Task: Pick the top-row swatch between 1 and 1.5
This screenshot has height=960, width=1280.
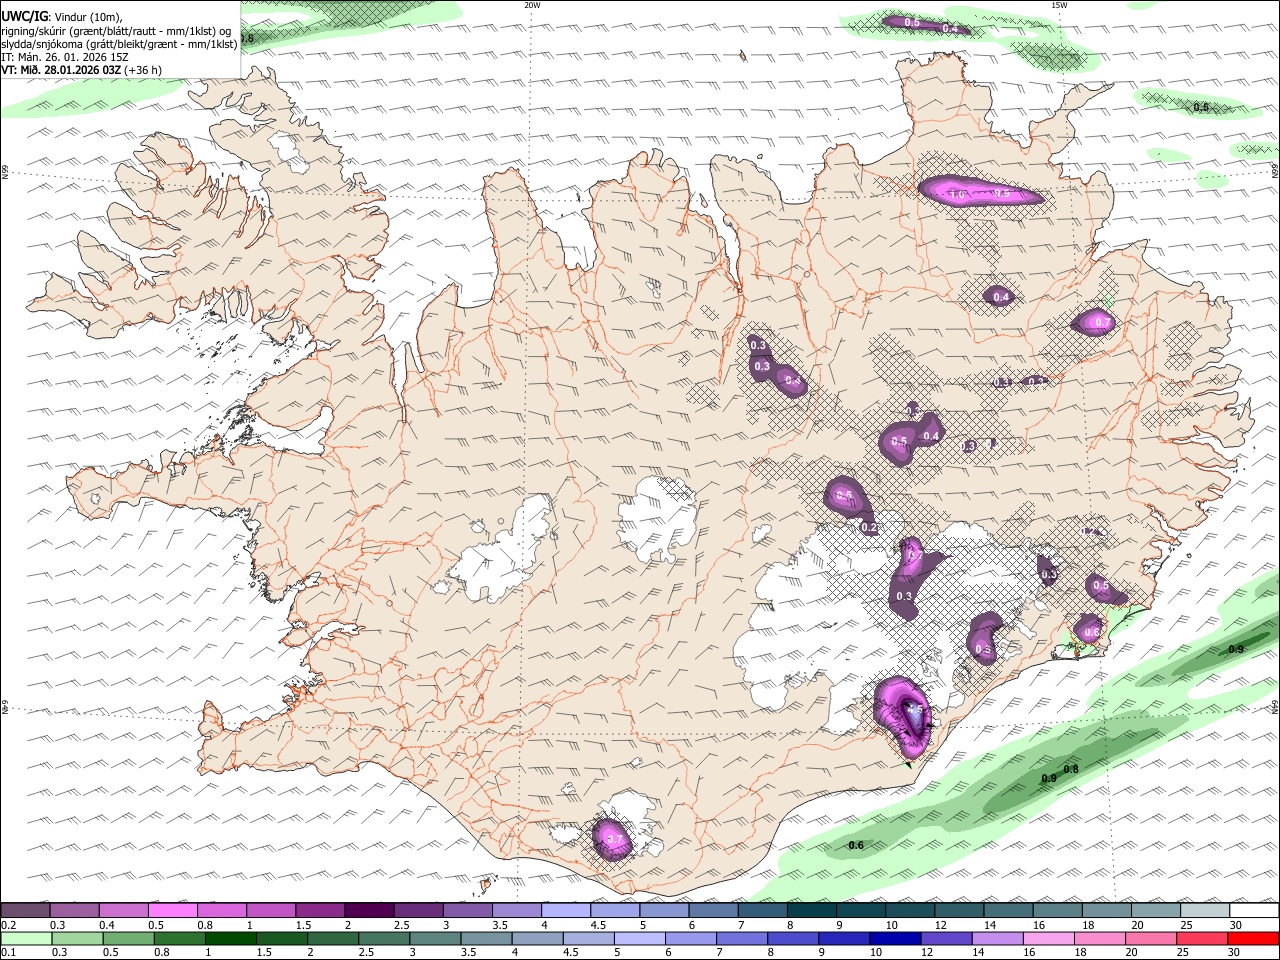Action: pyautogui.click(x=270, y=911)
